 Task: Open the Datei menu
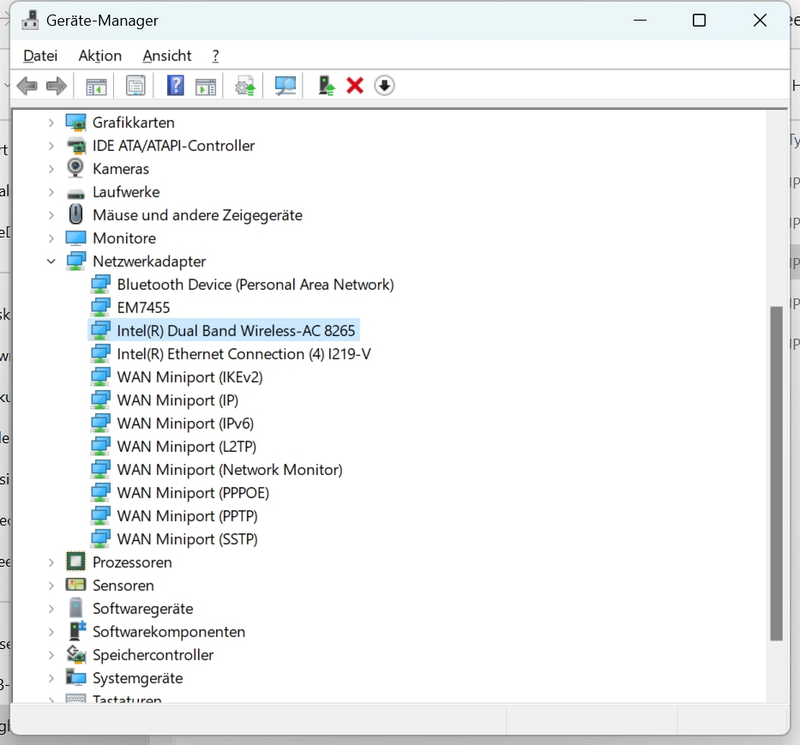coord(40,56)
